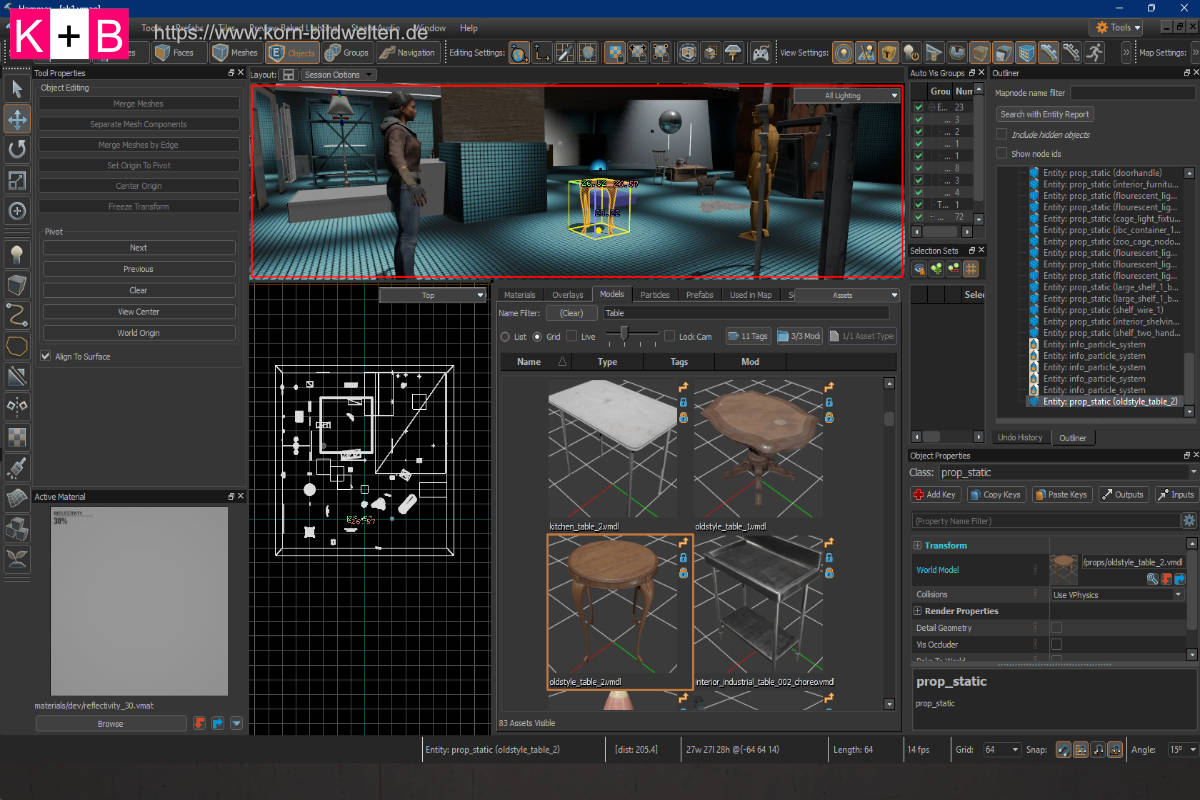Click the Outputs button in Object Properties
1200x800 pixels.
(x=1124, y=494)
